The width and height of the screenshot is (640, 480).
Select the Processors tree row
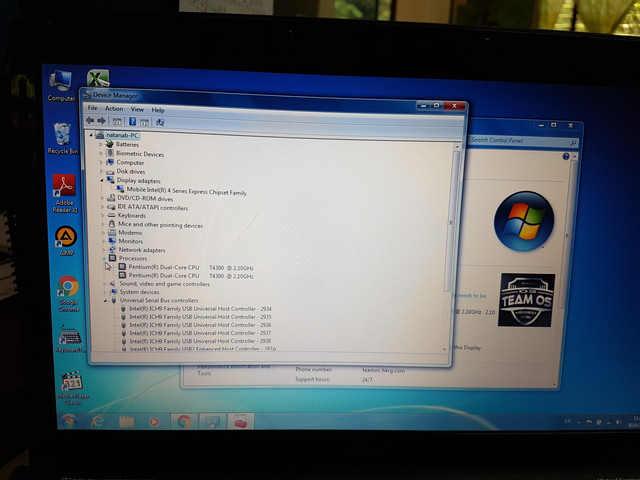(128, 258)
